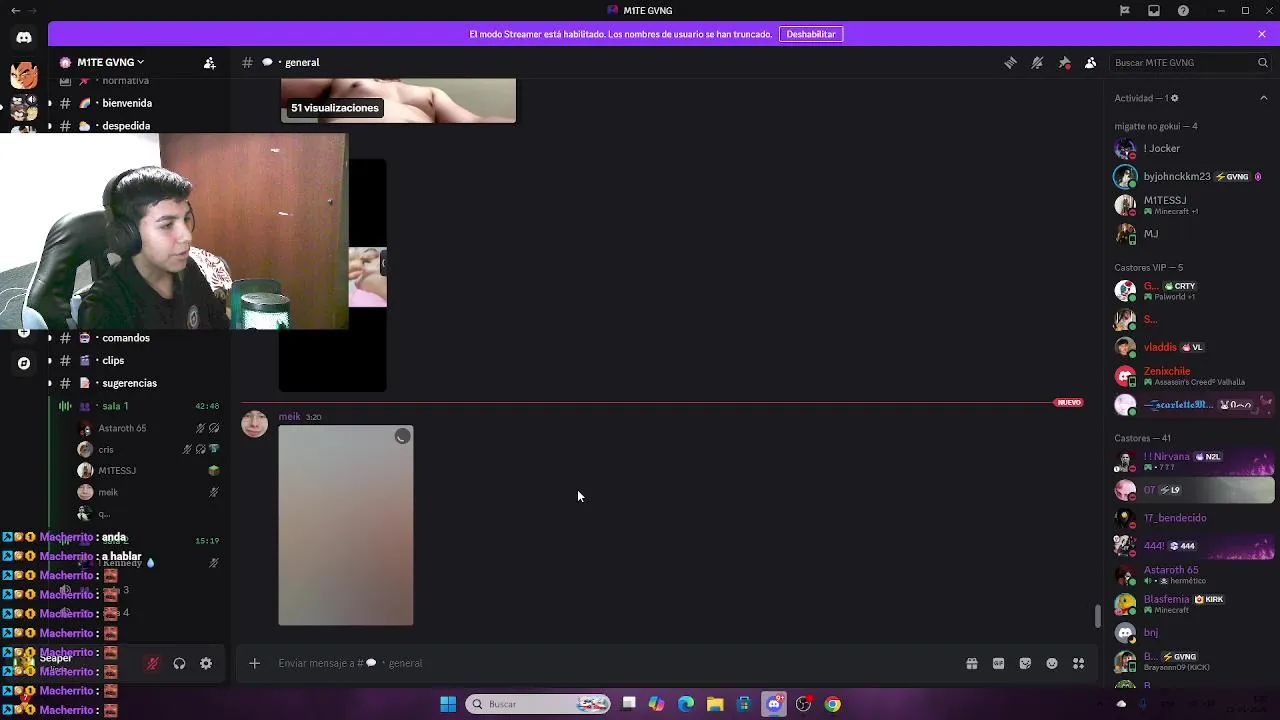Open Discord direct messages home icon

pyautogui.click(x=24, y=37)
